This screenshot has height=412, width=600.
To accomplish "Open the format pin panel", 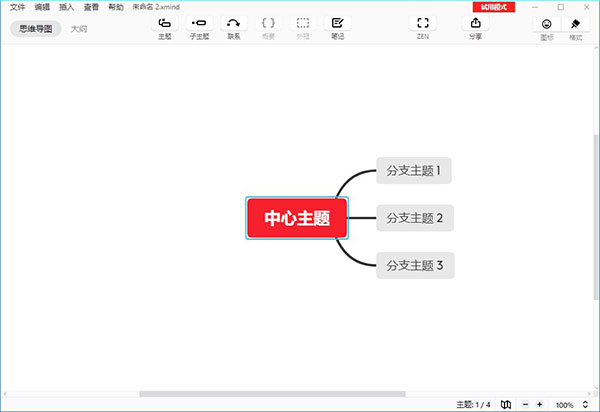I will (x=575, y=24).
